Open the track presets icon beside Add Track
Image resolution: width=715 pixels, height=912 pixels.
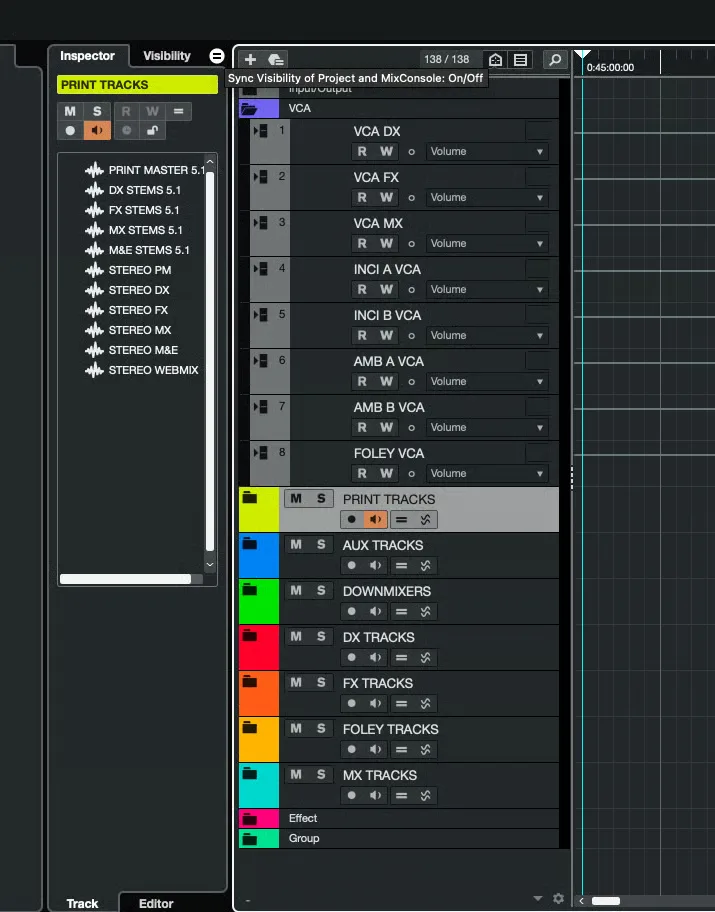(275, 59)
